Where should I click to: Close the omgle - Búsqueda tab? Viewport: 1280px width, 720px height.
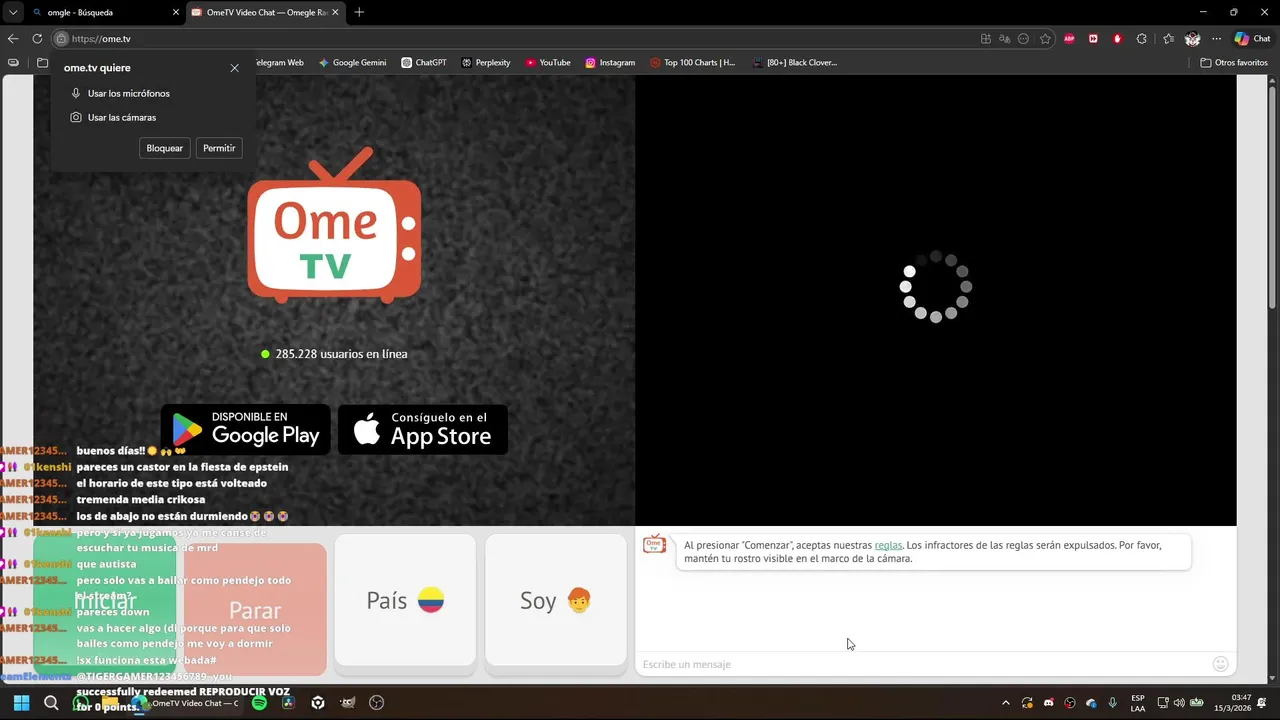coord(176,12)
